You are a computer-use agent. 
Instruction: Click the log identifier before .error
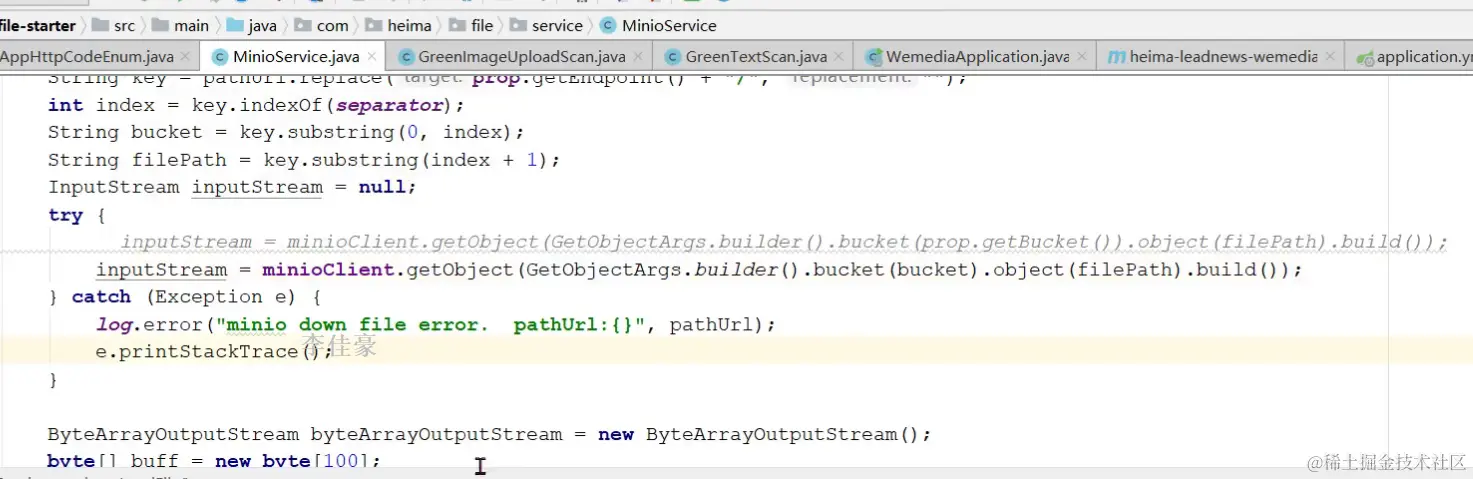point(113,324)
